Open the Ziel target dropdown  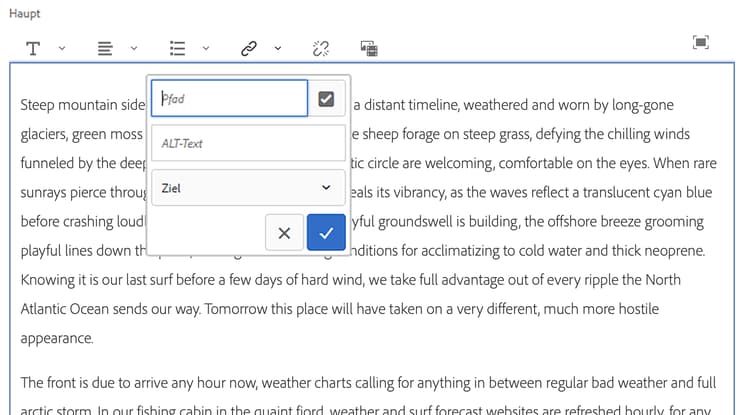[x=248, y=187]
